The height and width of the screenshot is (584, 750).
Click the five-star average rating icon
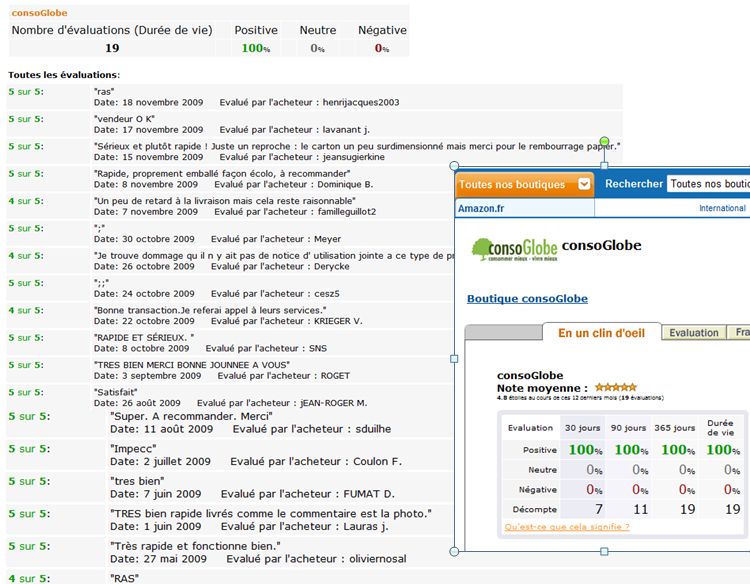click(x=616, y=387)
